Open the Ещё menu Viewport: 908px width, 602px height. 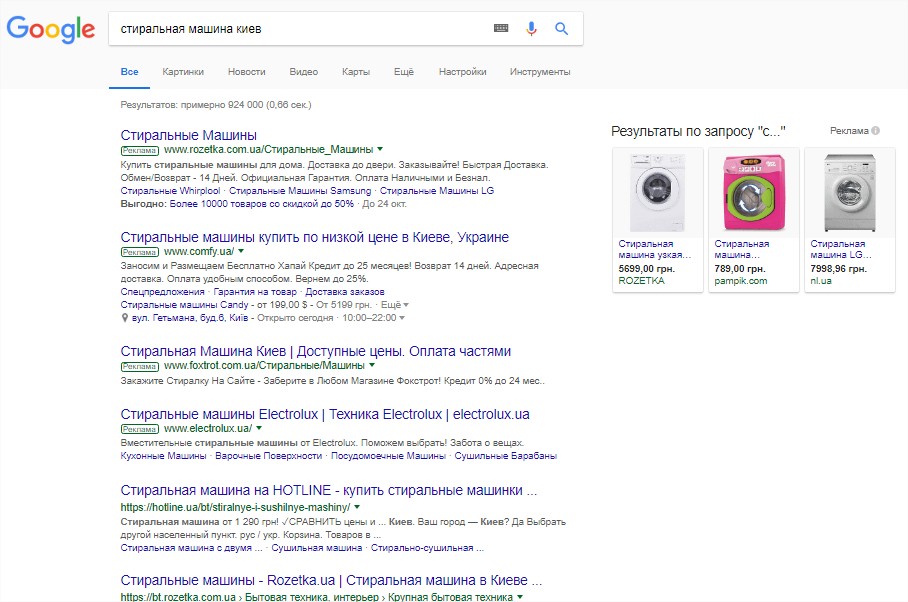coord(404,72)
